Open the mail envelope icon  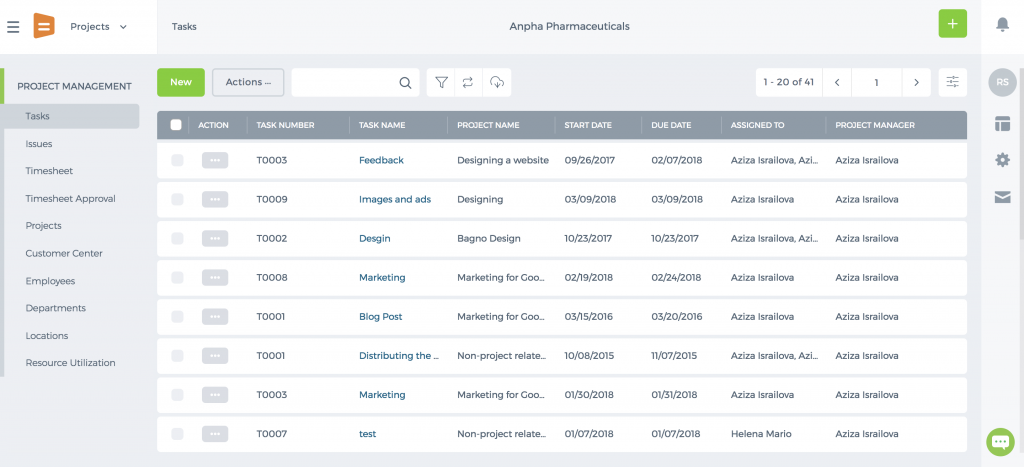coord(1002,197)
